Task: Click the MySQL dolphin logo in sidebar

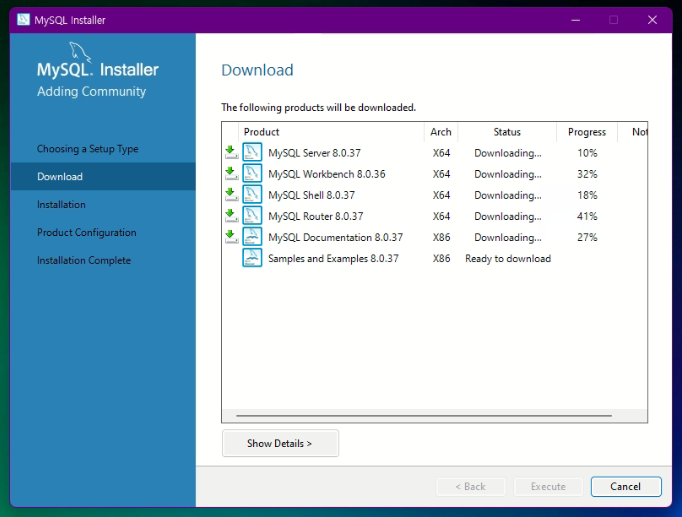Action: coord(80,52)
